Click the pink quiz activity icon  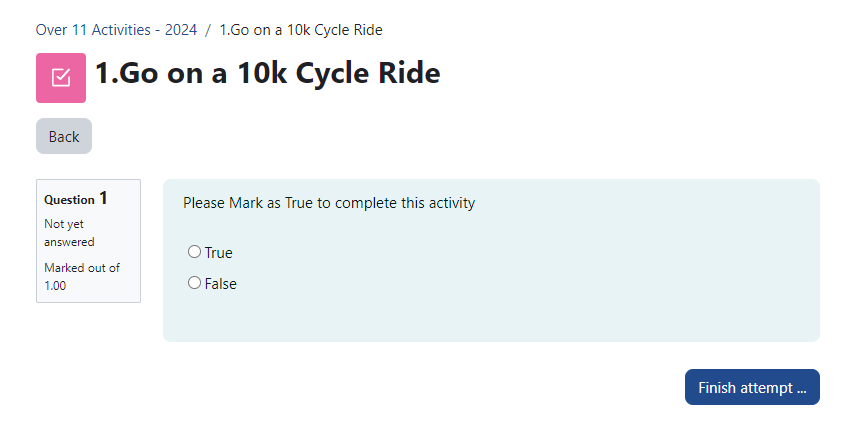click(x=61, y=78)
